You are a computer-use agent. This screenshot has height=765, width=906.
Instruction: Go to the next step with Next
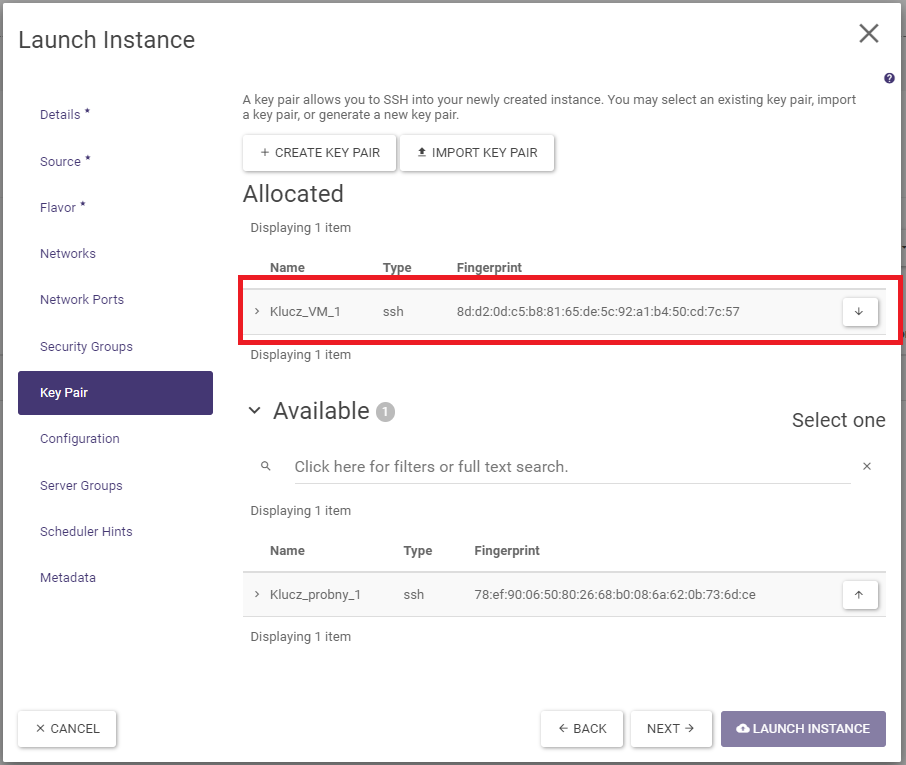point(671,729)
